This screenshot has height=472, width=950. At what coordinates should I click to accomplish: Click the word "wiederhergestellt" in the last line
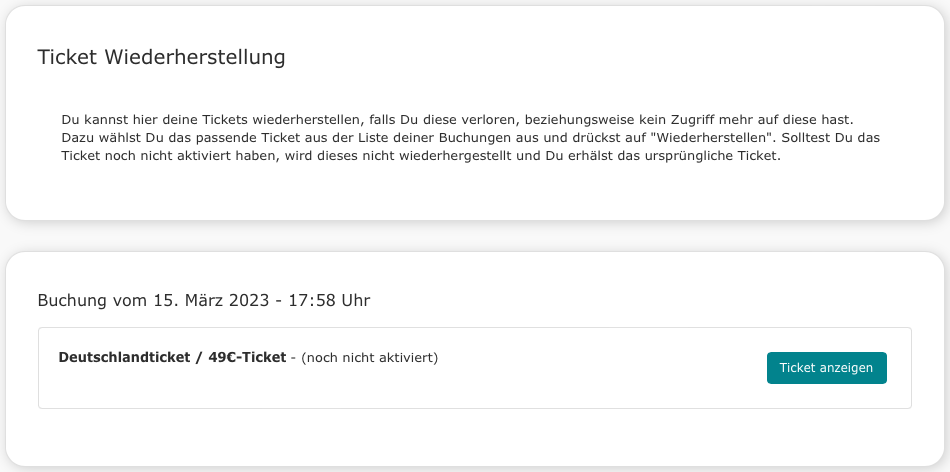click(x=453, y=156)
